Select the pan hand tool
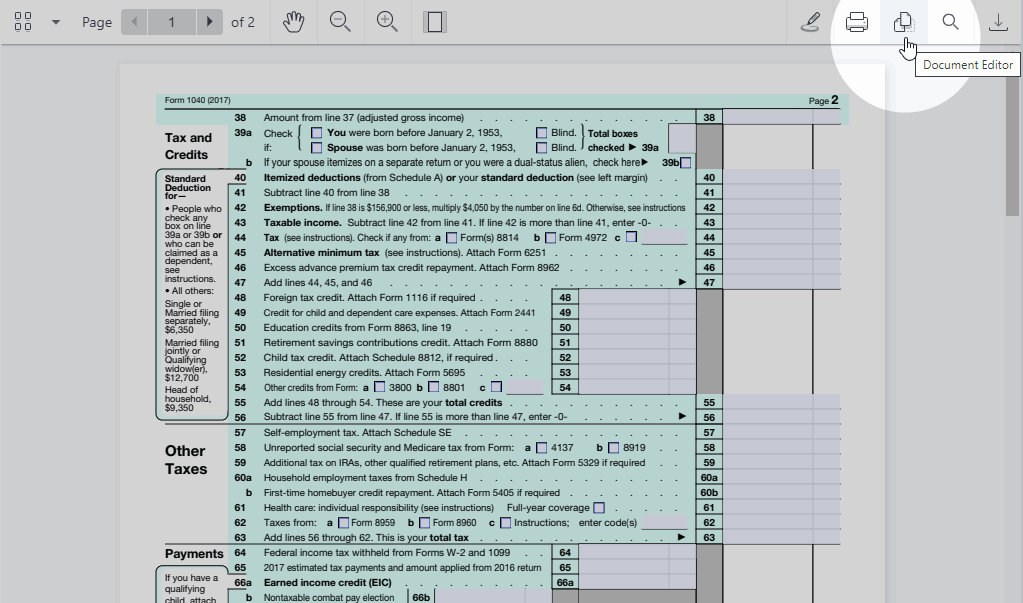Viewport: 1023px width, 603px height. [x=292, y=22]
